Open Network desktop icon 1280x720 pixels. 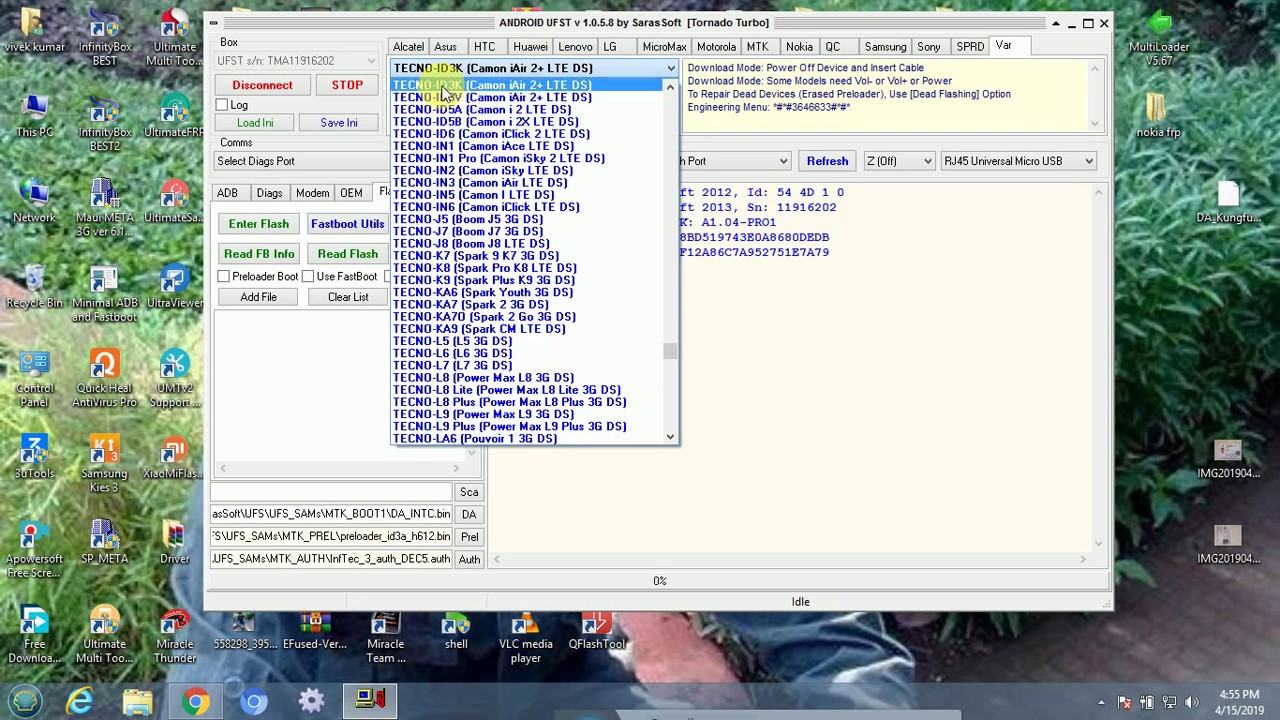(34, 201)
